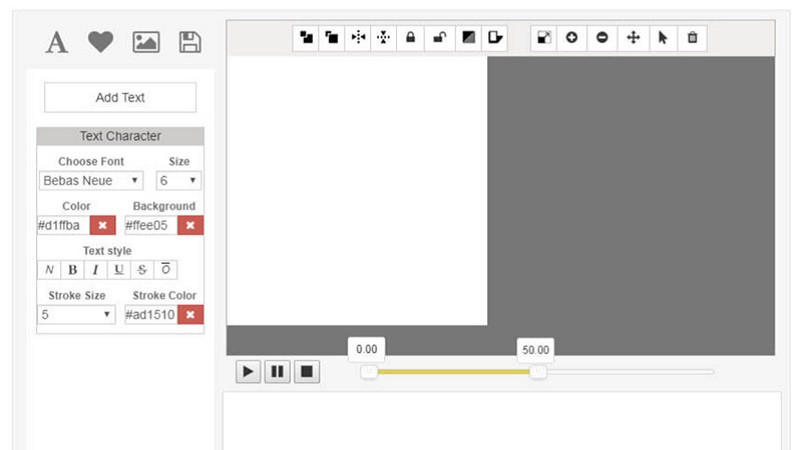800x450 pixels.
Task: Click the duplicate page icon
Action: tap(494, 38)
